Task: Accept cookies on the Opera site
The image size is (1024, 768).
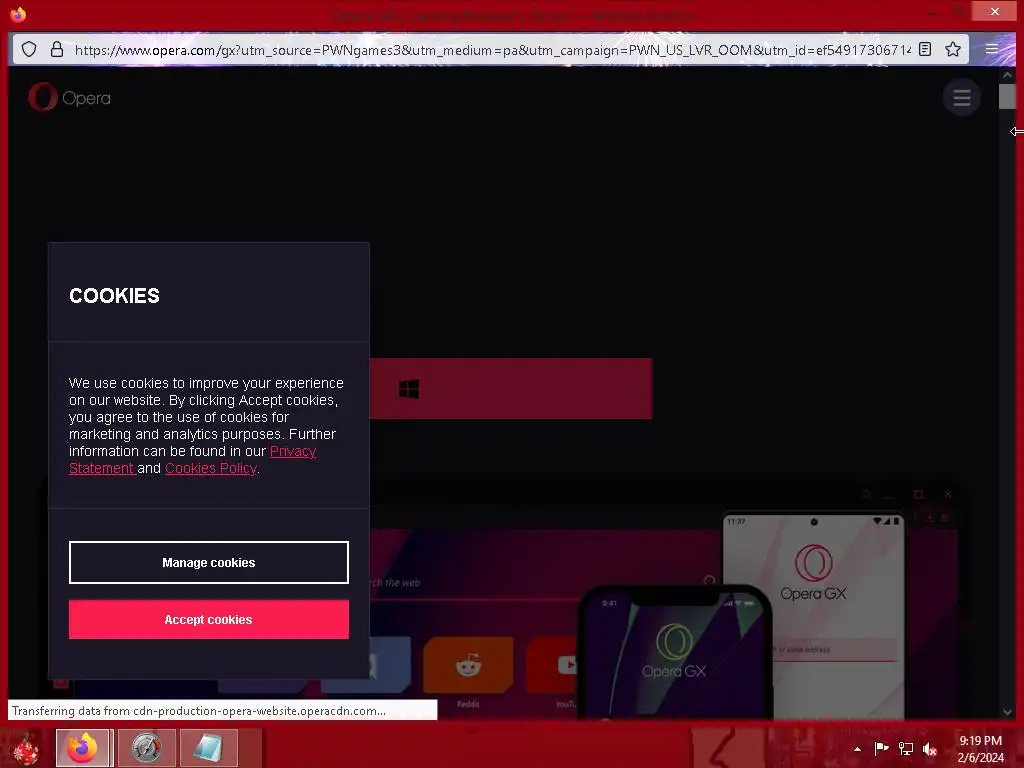Action: (208, 619)
